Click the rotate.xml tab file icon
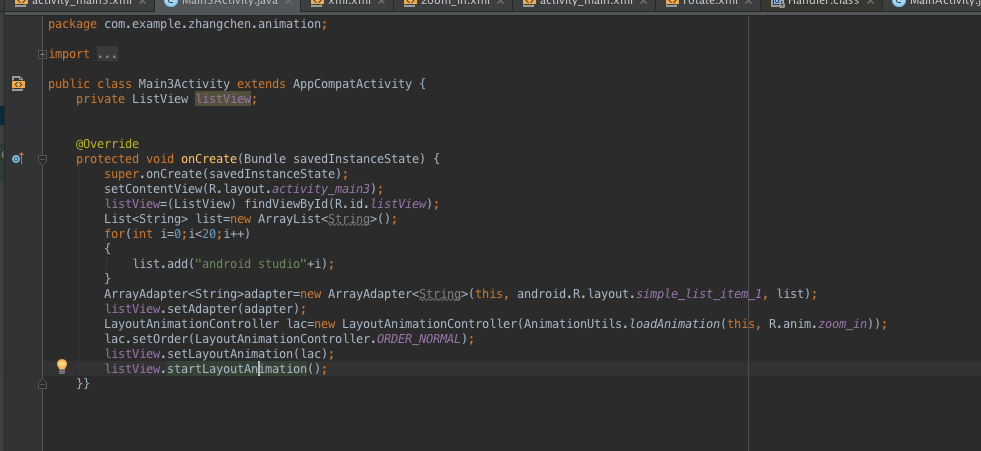Viewport: 981px width, 451px height. coord(671,3)
